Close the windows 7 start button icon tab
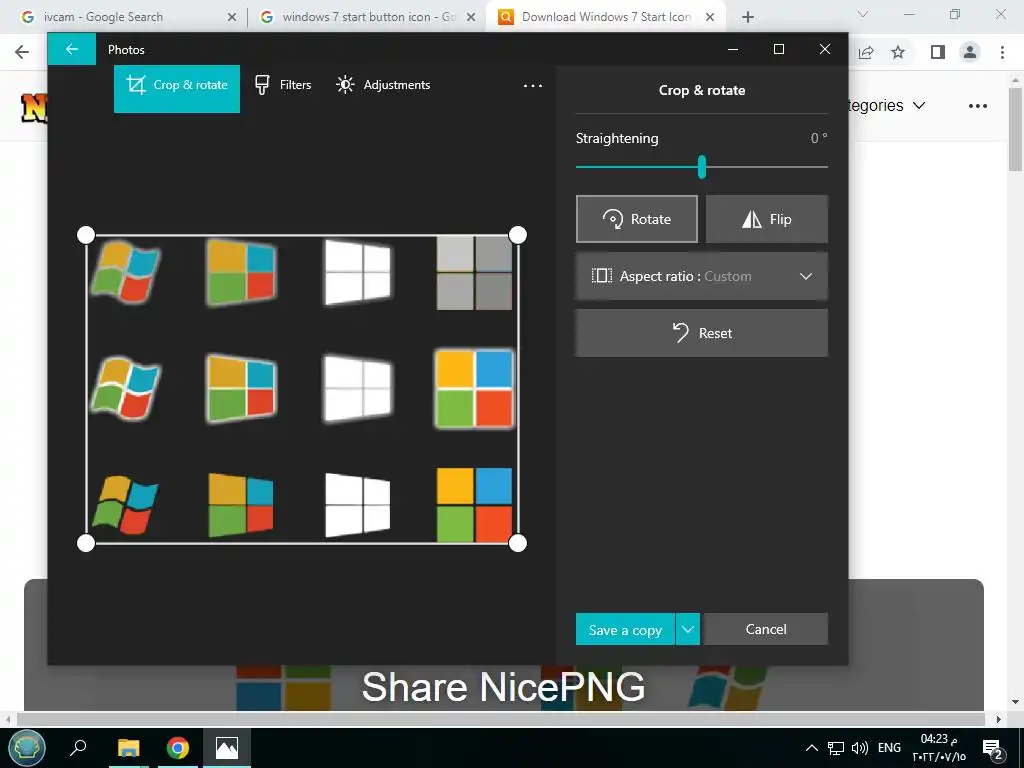The width and height of the screenshot is (1024, 768). [471, 18]
